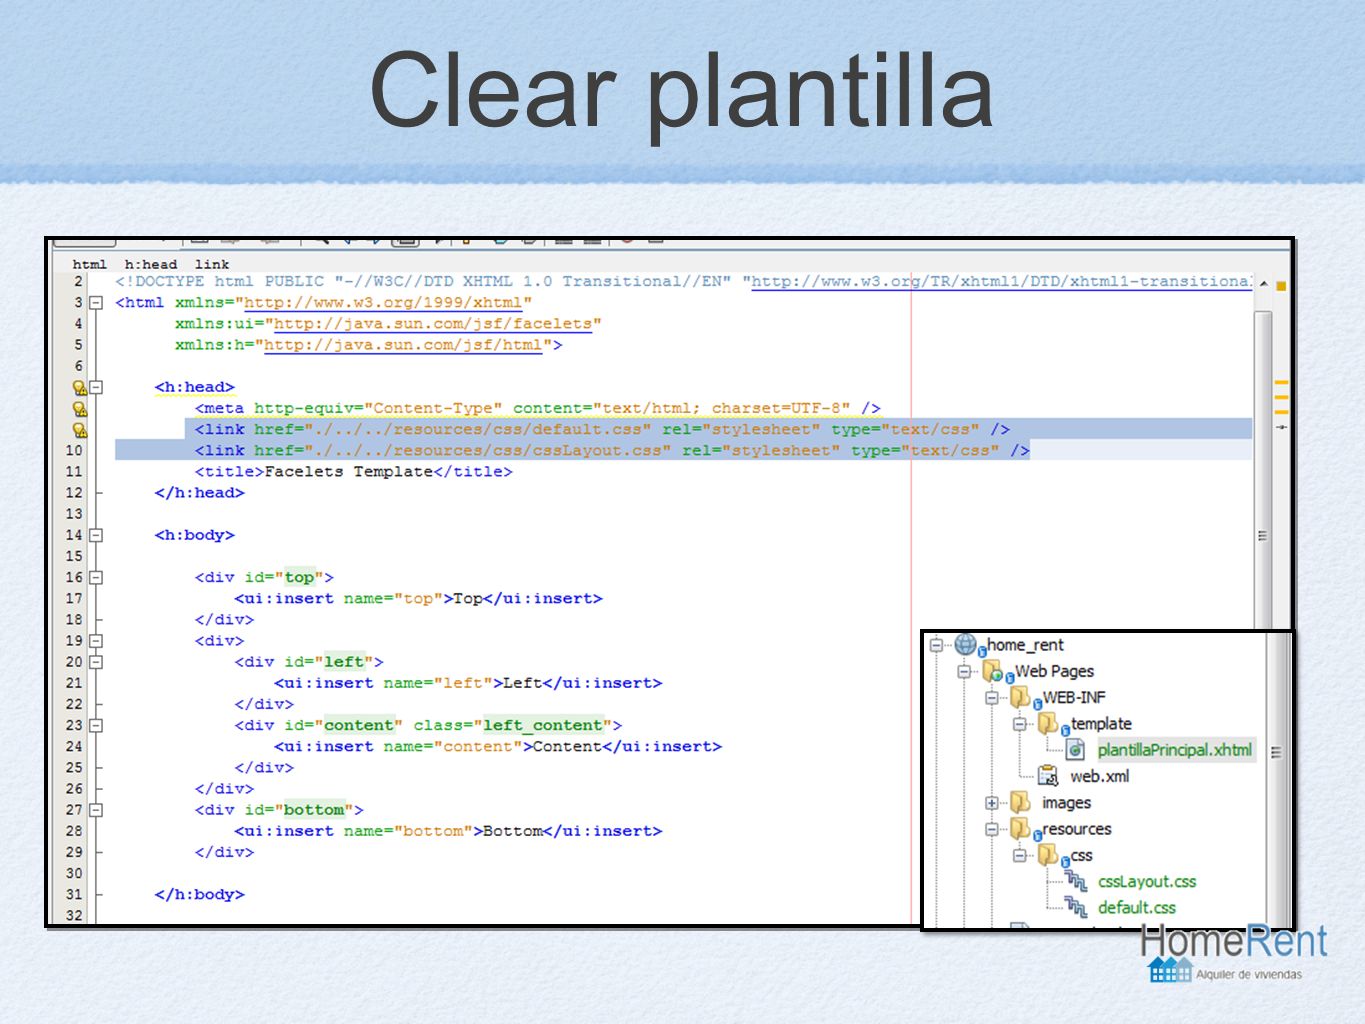1365x1024 pixels.
Task: Click the template folder icon
Action: 1048,723
